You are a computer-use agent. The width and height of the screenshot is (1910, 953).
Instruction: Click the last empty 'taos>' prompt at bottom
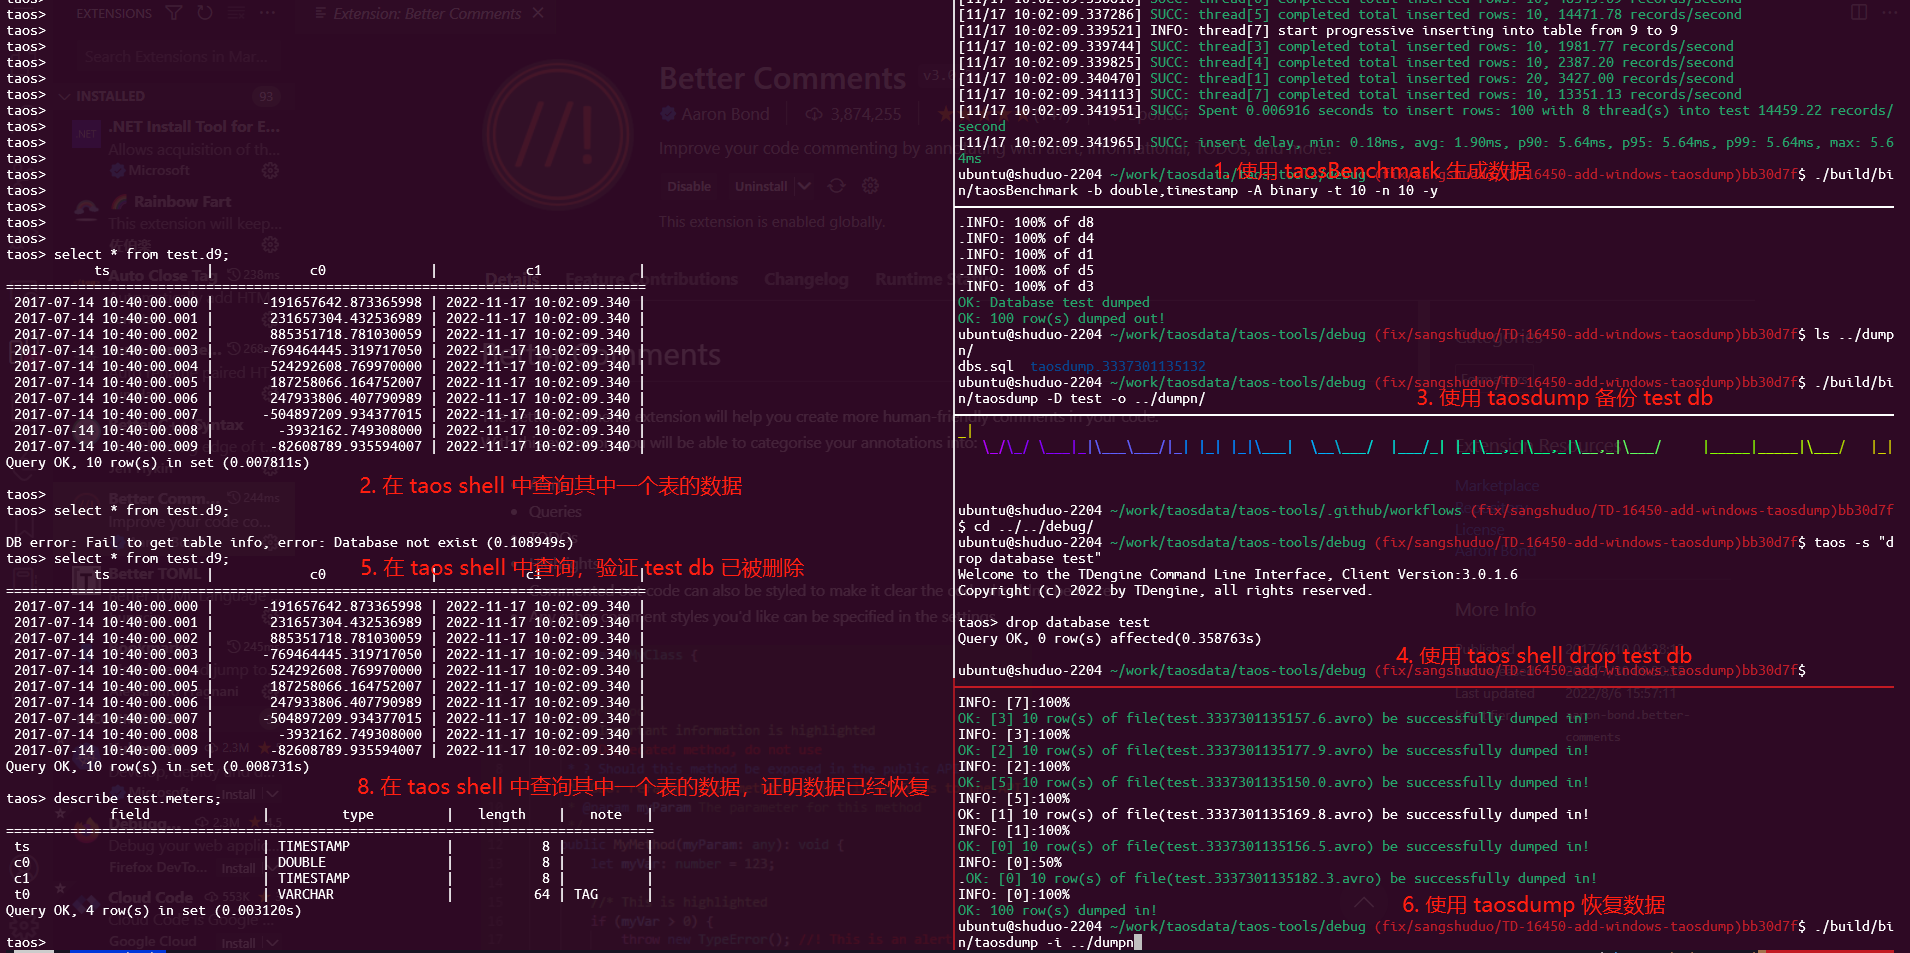point(26,943)
